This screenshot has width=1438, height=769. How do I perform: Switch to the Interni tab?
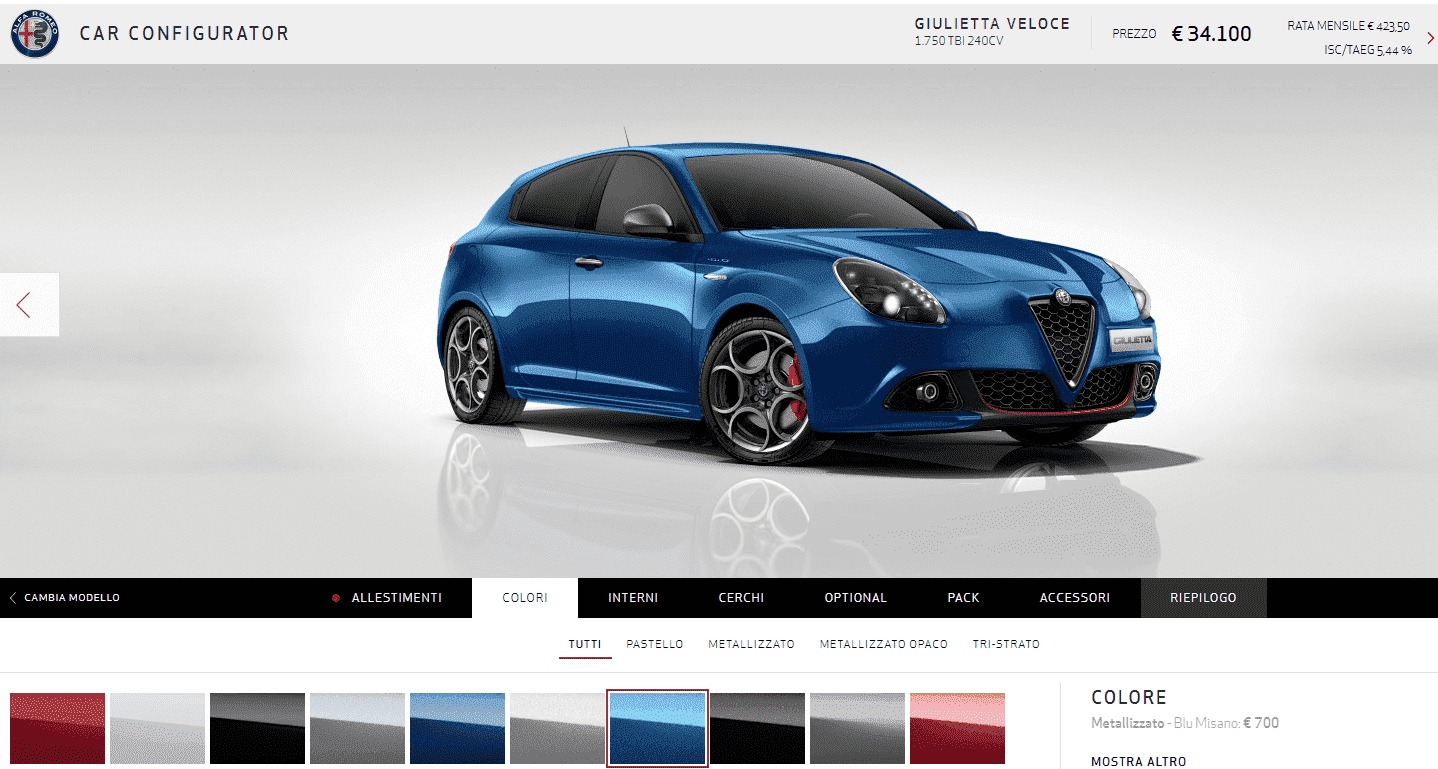click(x=633, y=598)
